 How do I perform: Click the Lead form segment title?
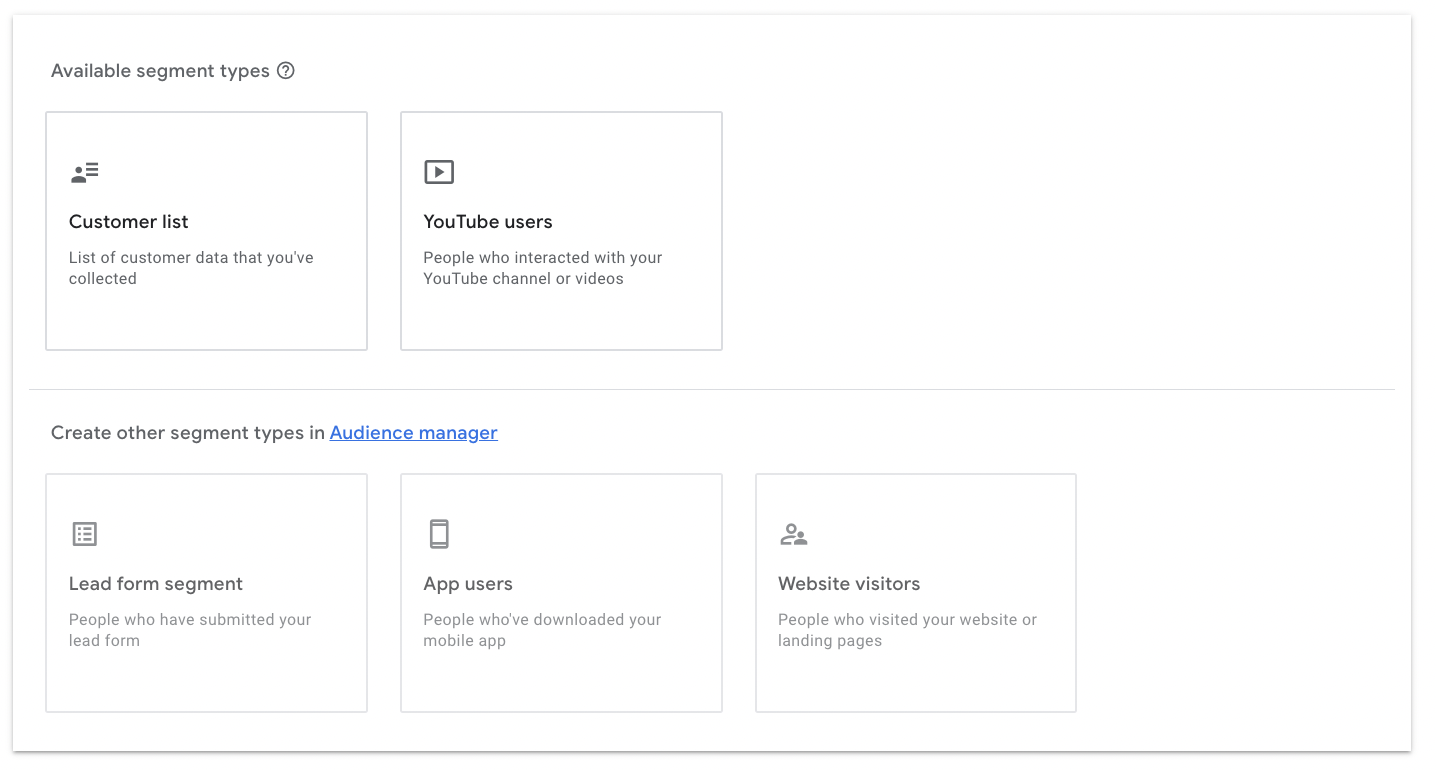pyautogui.click(x=156, y=584)
